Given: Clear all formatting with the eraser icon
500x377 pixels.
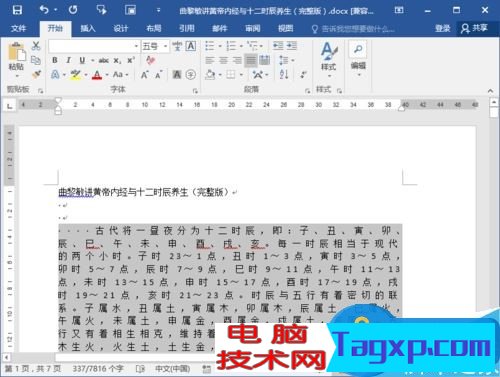Looking at the screenshot, I should point(150,60).
